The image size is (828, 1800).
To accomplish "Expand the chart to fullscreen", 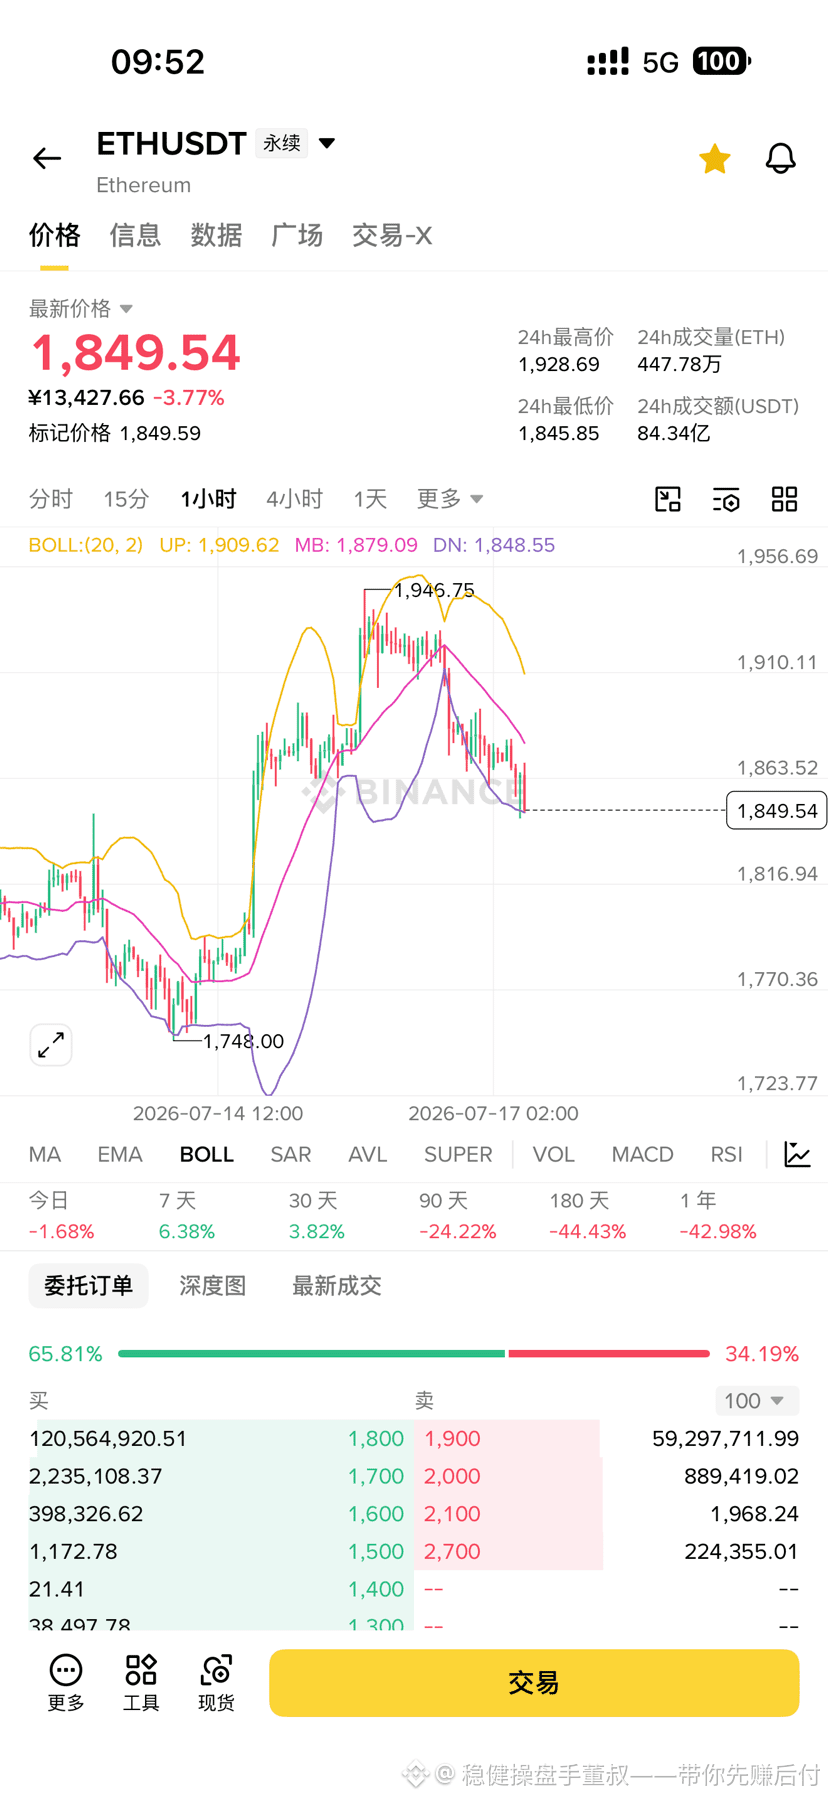I will [51, 1045].
